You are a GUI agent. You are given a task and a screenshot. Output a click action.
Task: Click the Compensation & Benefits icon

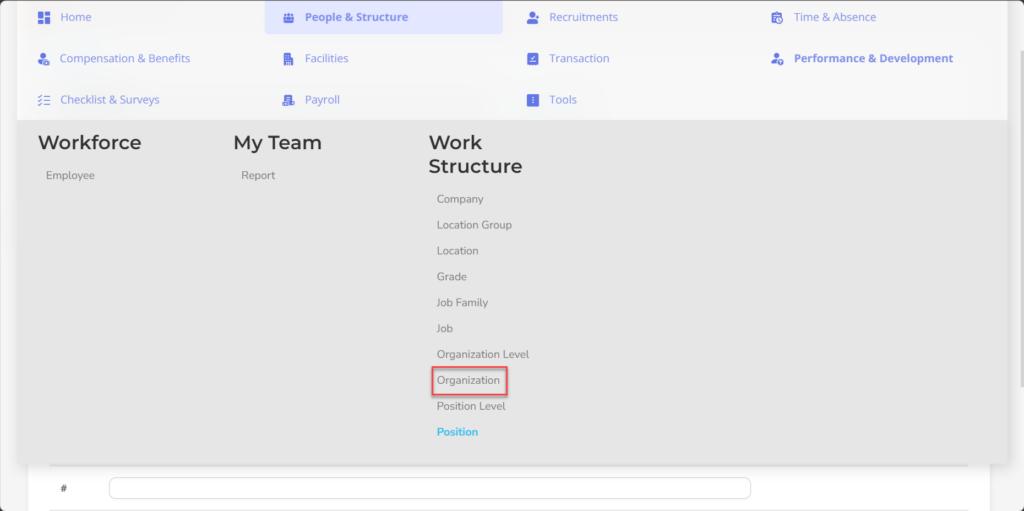[x=44, y=59]
